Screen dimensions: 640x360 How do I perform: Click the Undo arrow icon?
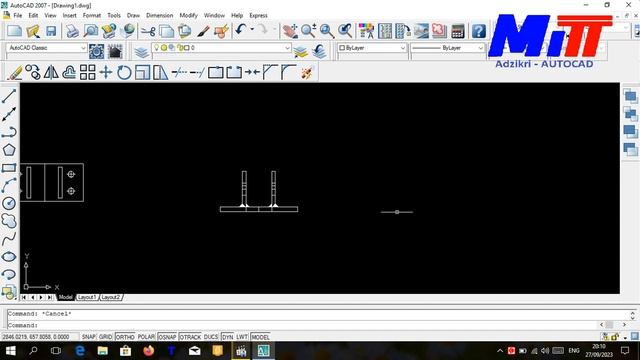pos(240,30)
